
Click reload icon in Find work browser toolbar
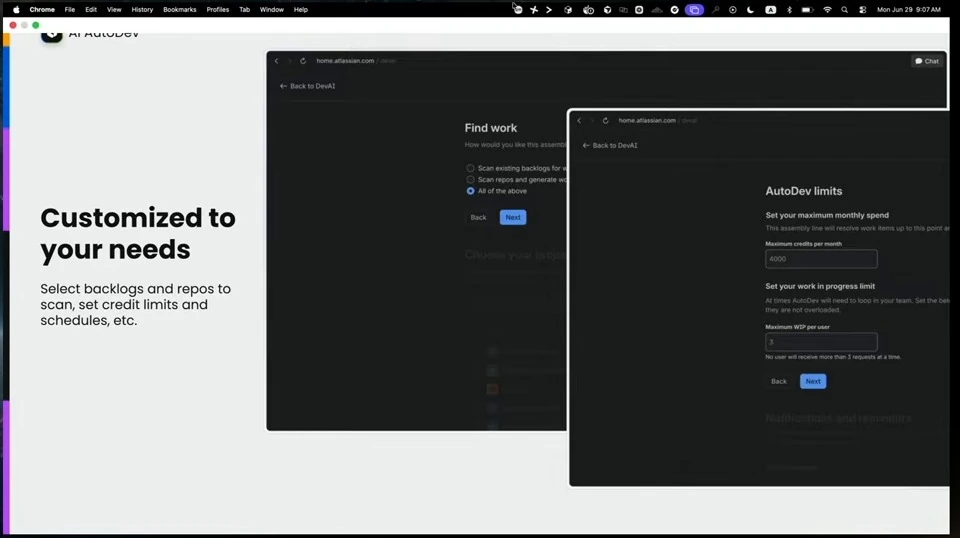tap(302, 61)
